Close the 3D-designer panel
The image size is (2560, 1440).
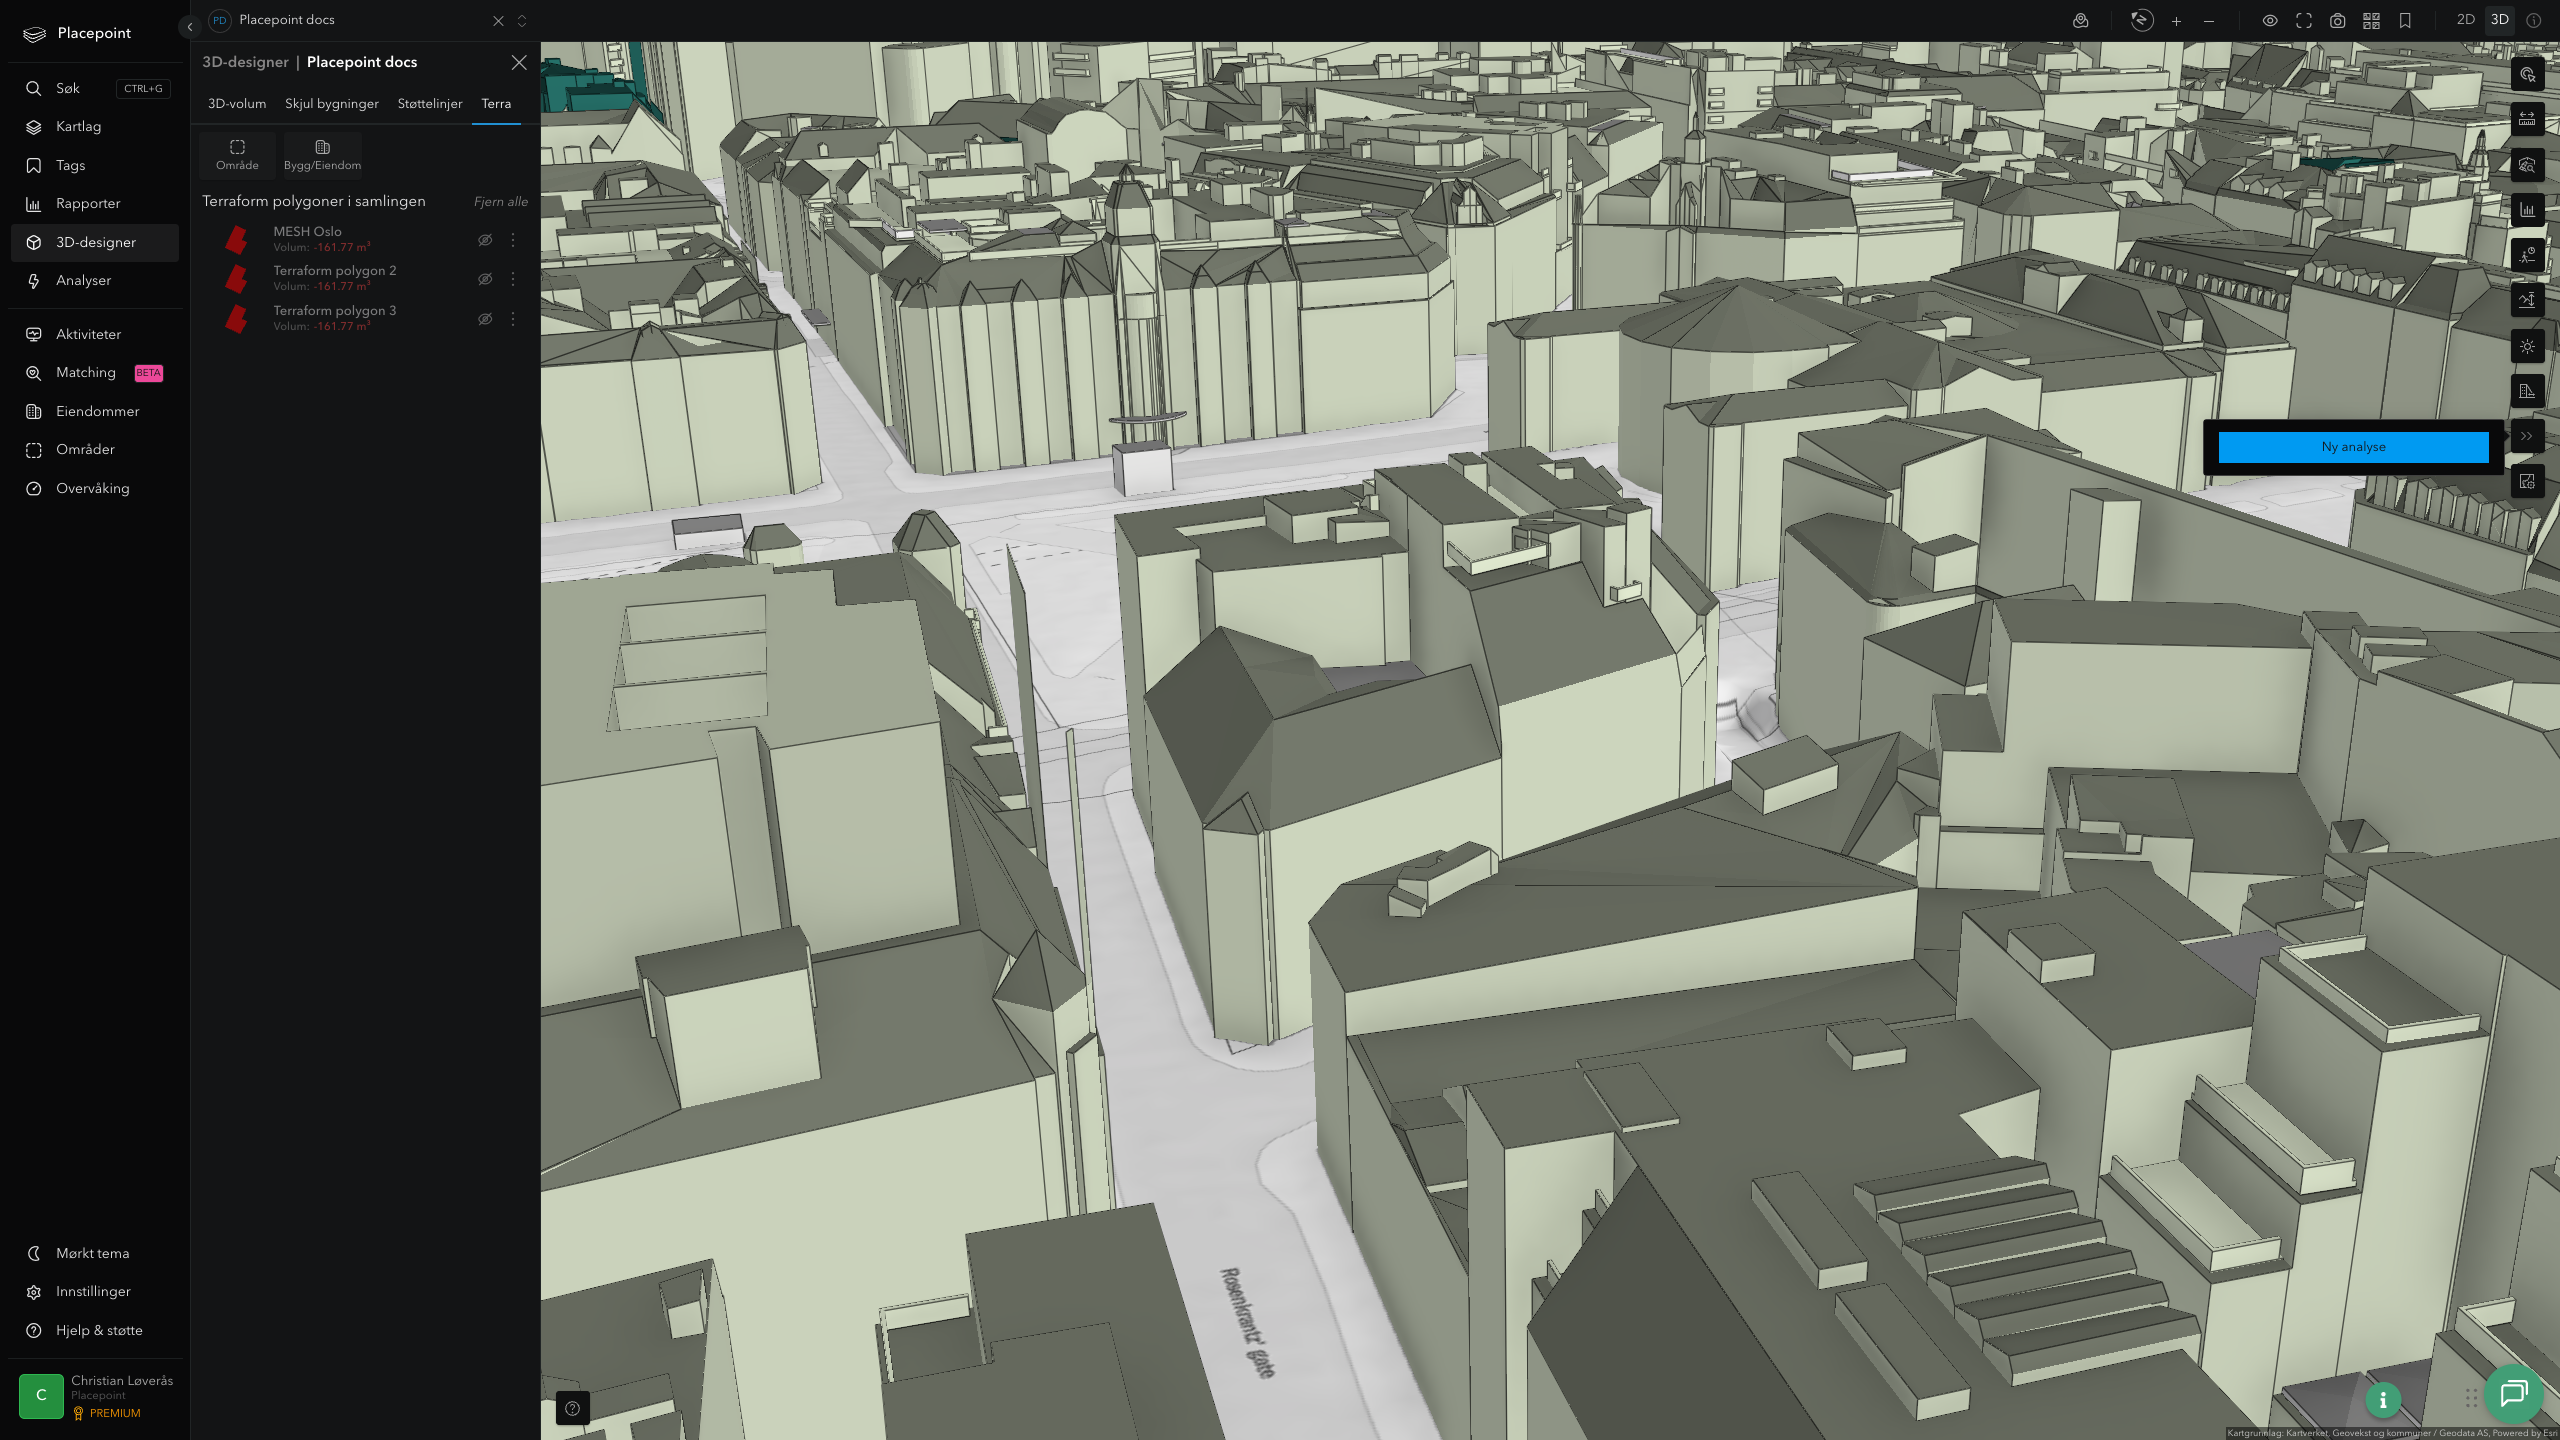coord(519,62)
